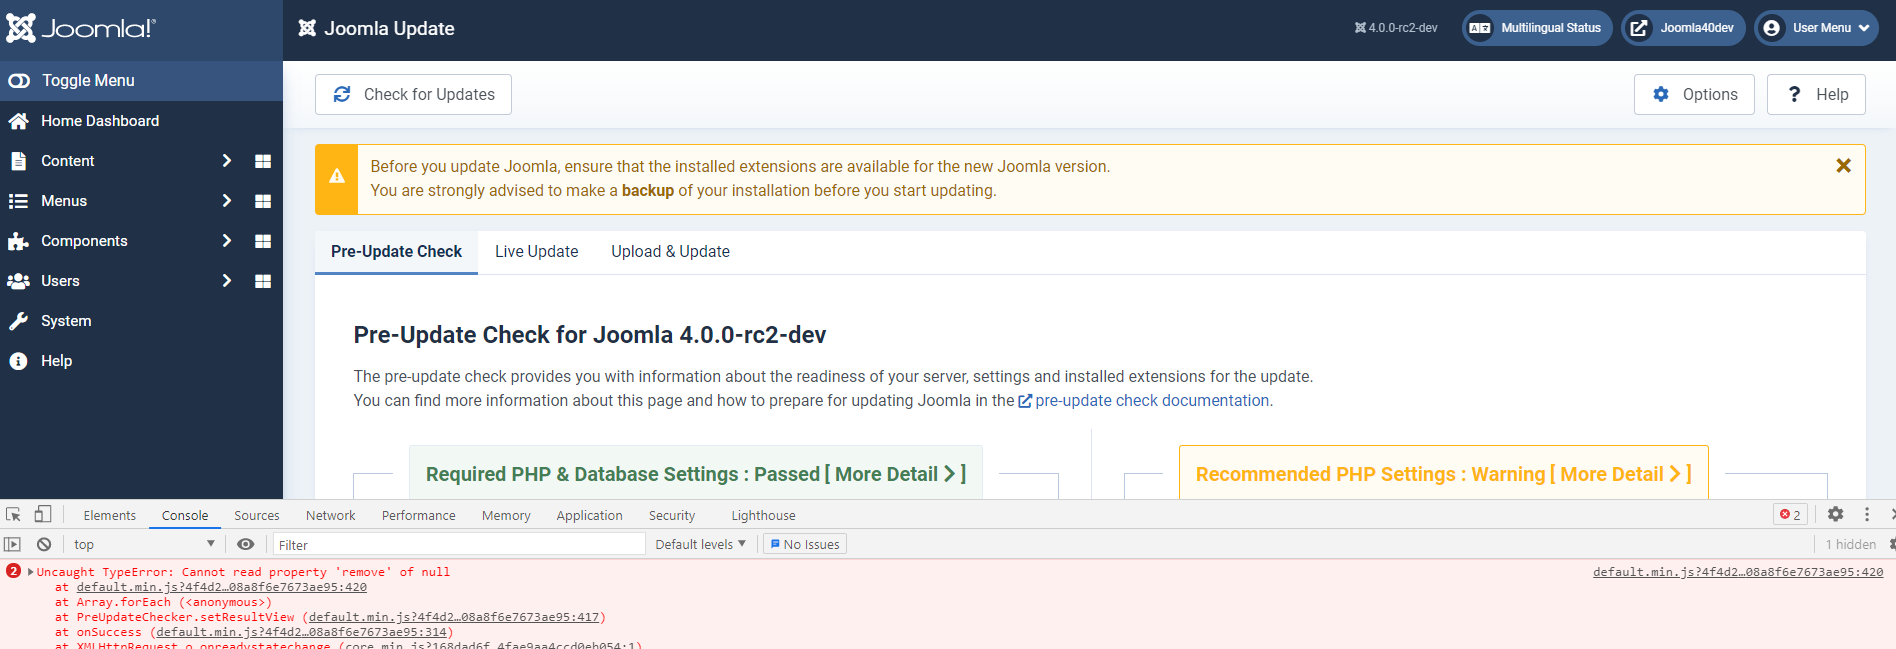The image size is (1896, 649).
Task: Select the DevTools inspect element icon
Action: 13,515
